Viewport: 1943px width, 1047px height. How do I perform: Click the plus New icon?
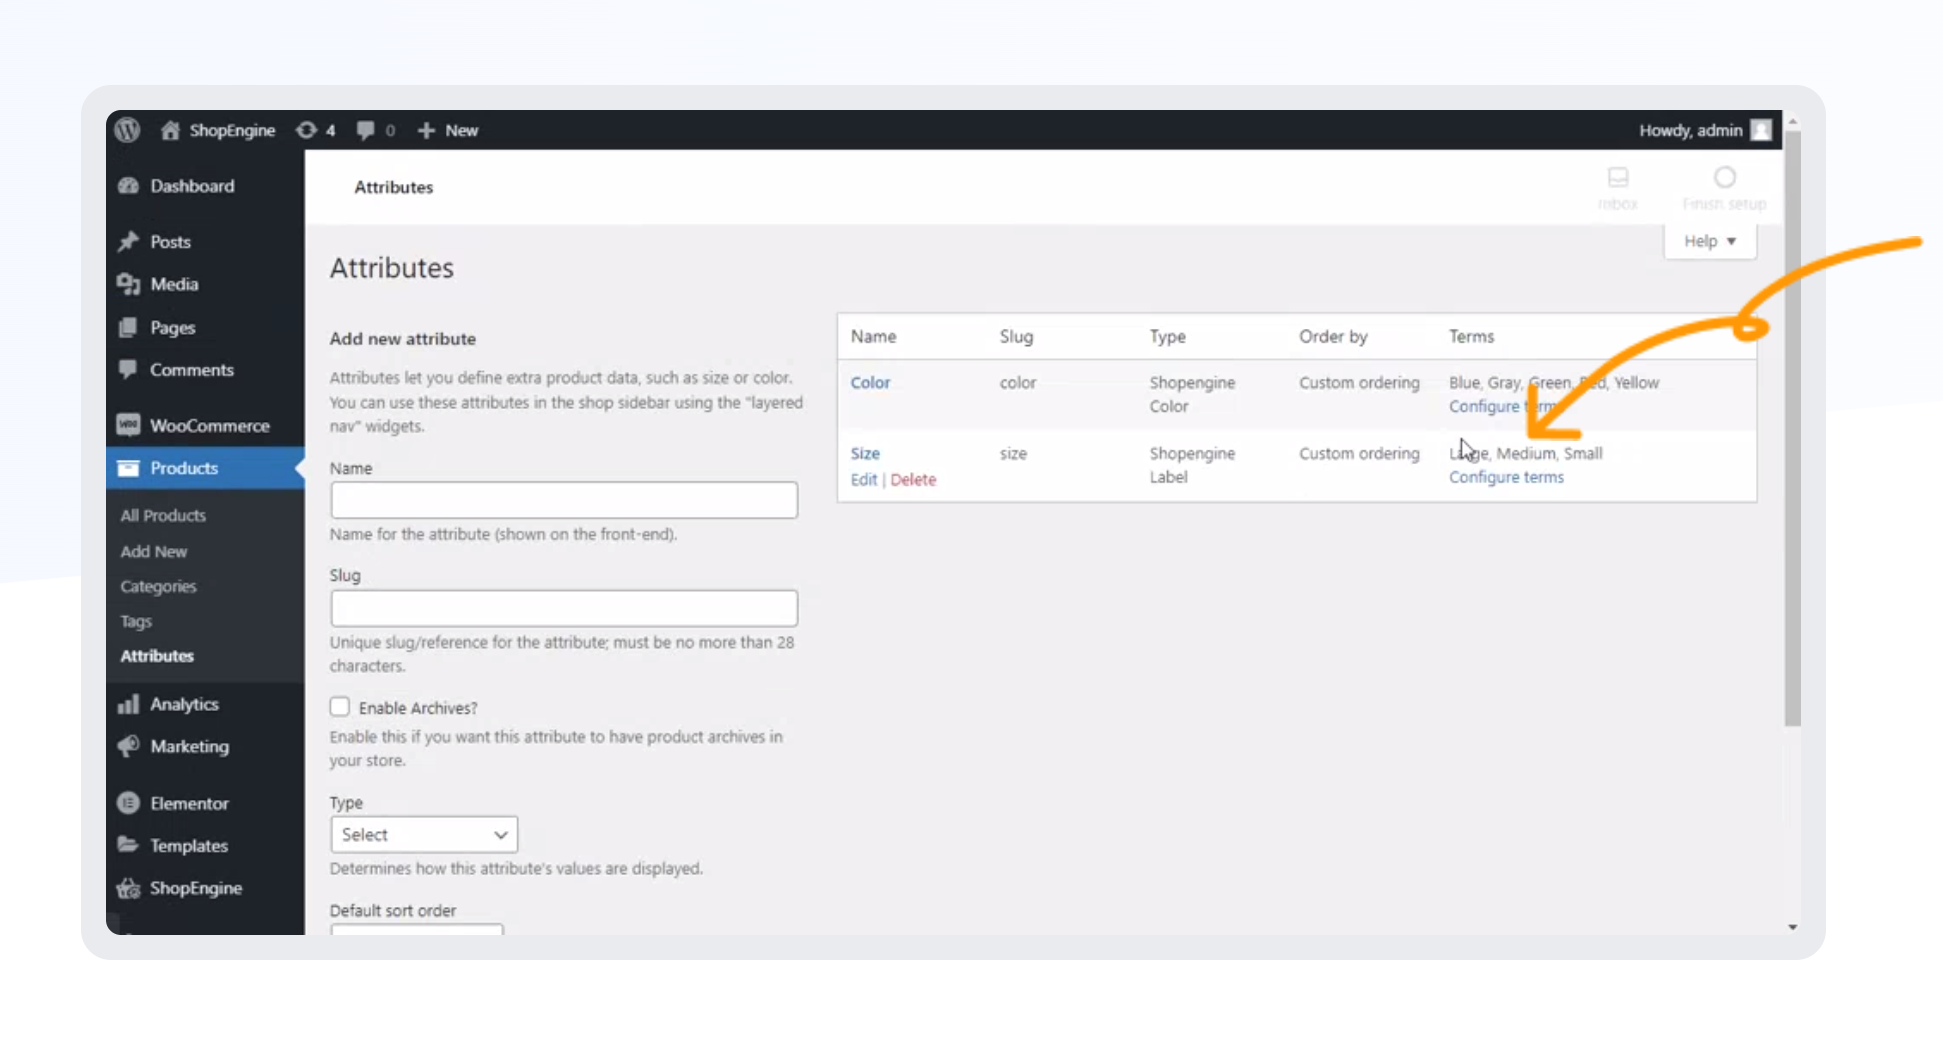point(426,130)
